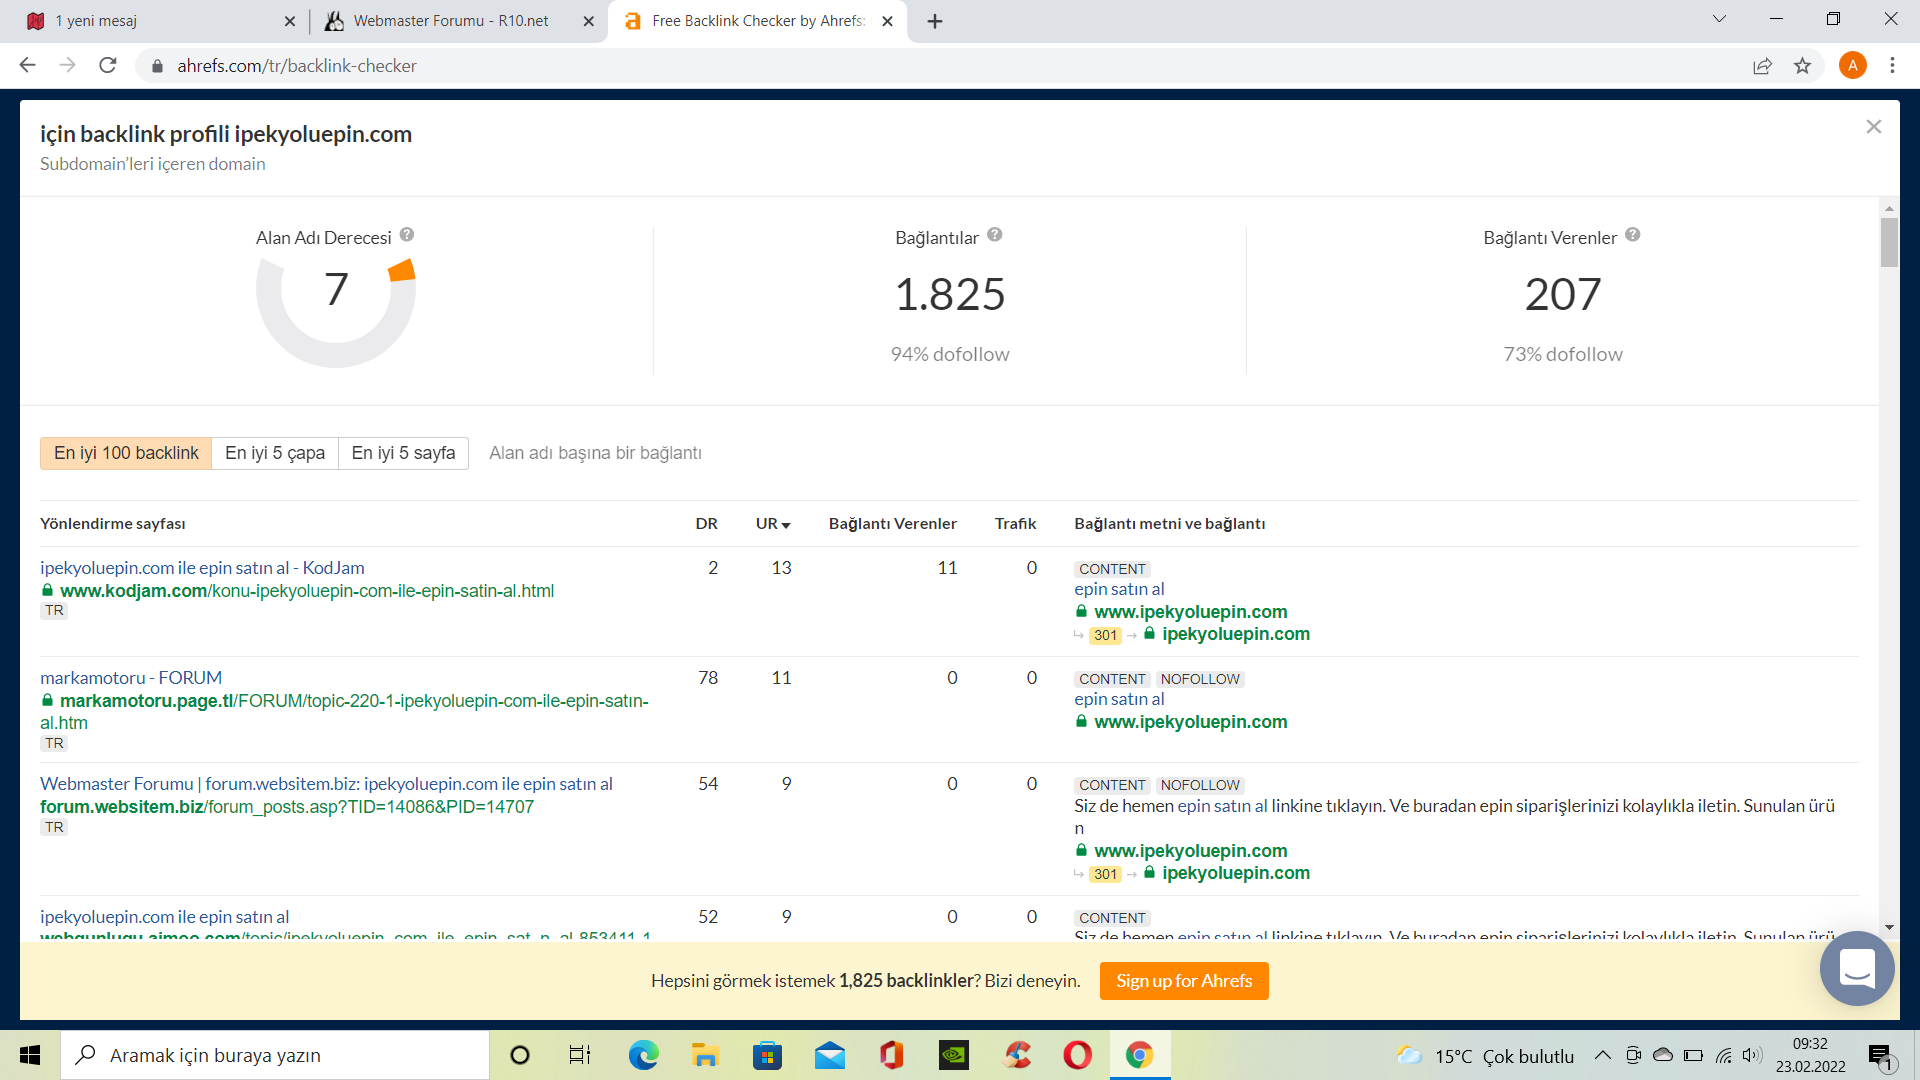Screen dimensions: 1920x1080
Task: Click the share page icon in the address bar
Action: [x=1762, y=66]
